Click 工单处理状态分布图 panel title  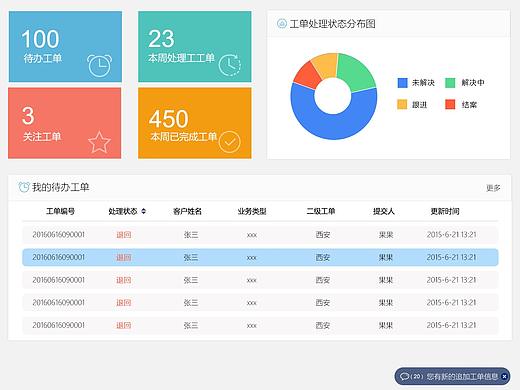333,24
